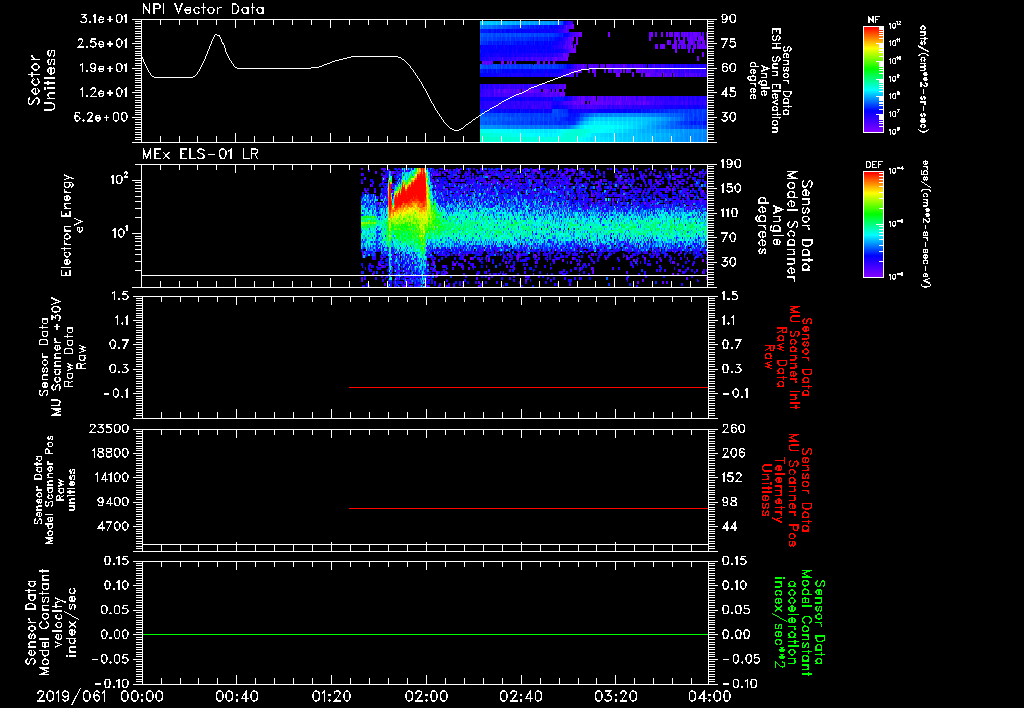Click the green zero line in velocity panel
Screen dimensions: 1024x708
click(425, 634)
